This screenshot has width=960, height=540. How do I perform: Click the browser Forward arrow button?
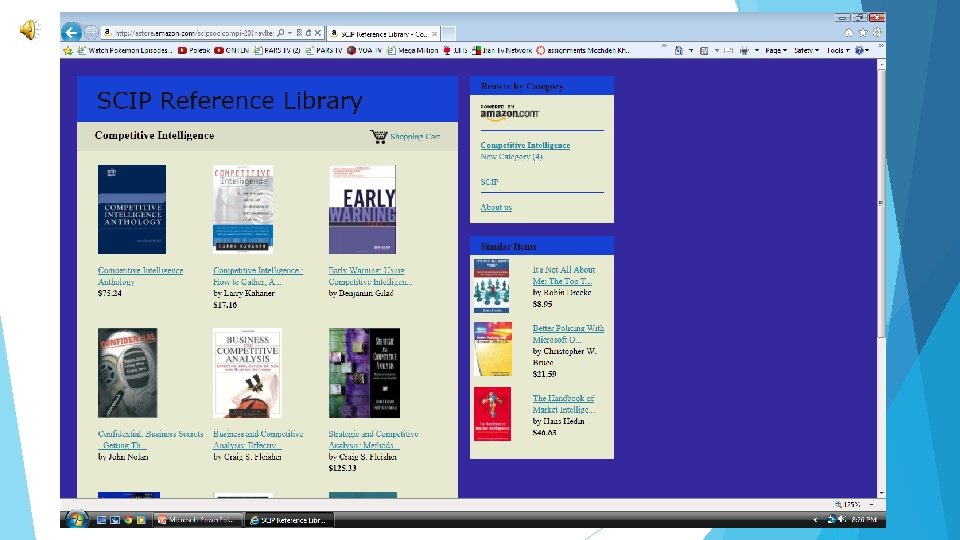[91, 32]
